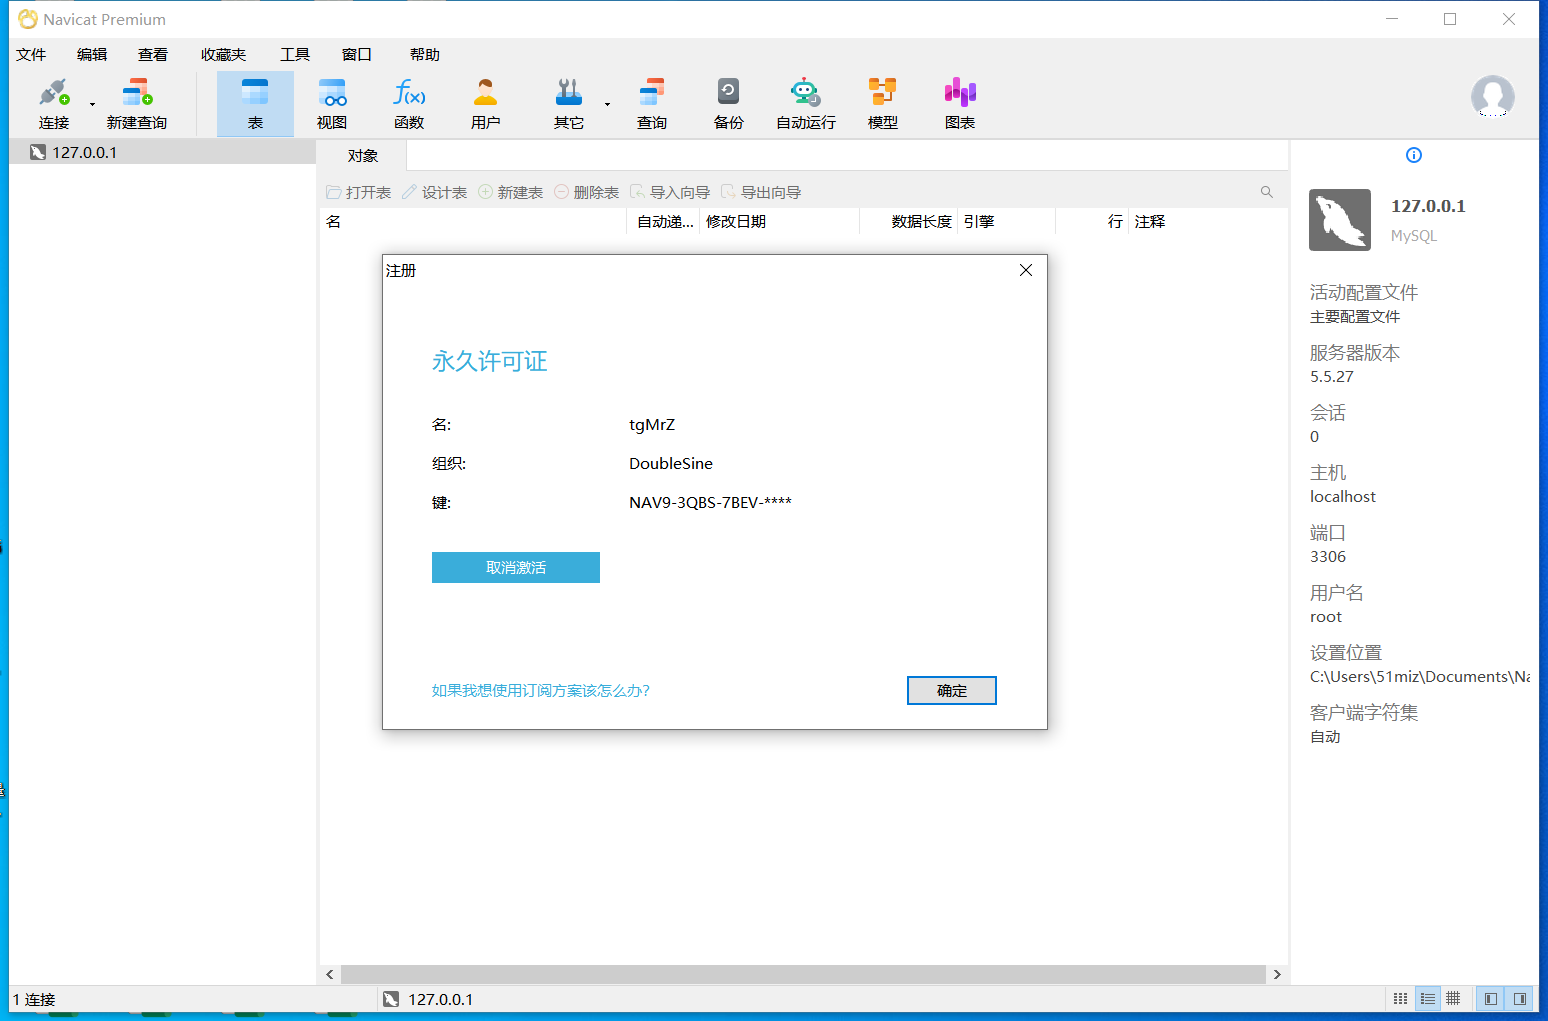Click Design Table (设计表) button
This screenshot has height=1021, width=1548.
pyautogui.click(x=435, y=192)
